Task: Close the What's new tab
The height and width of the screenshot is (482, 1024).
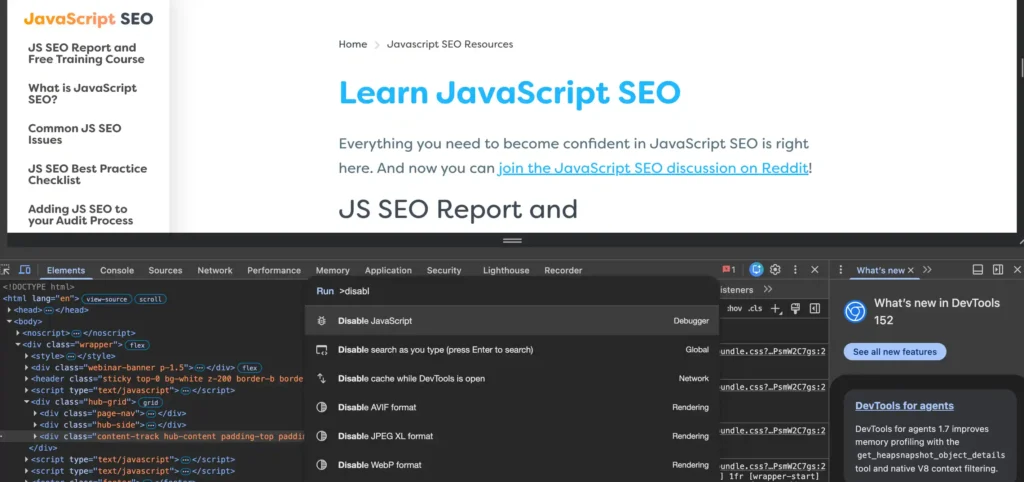Action: coord(910,270)
